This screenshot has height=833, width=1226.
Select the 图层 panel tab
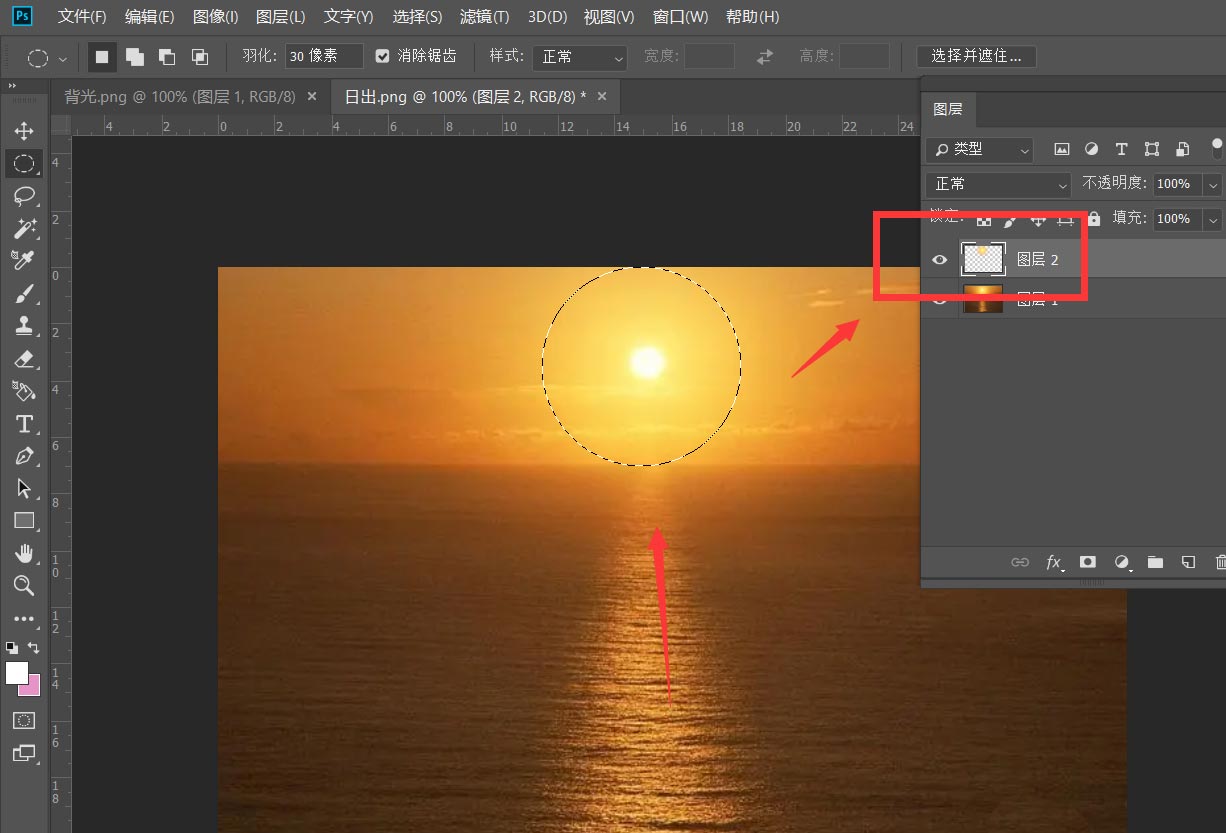(947, 109)
